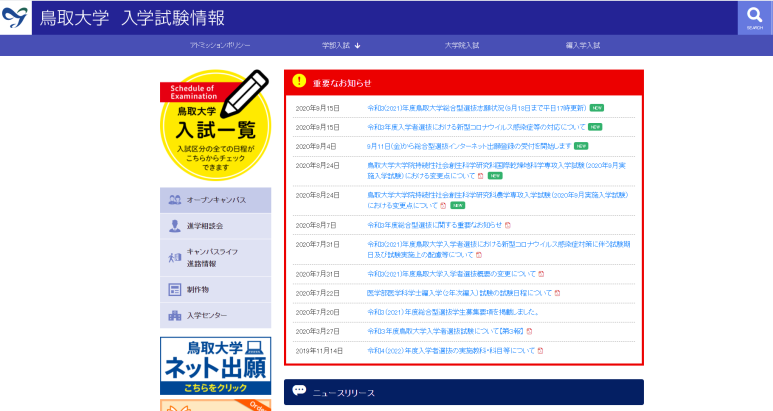Open 新型コロナウイルス感染症対策に伴う試験期日 link
The width and height of the screenshot is (773, 411).
(x=499, y=249)
